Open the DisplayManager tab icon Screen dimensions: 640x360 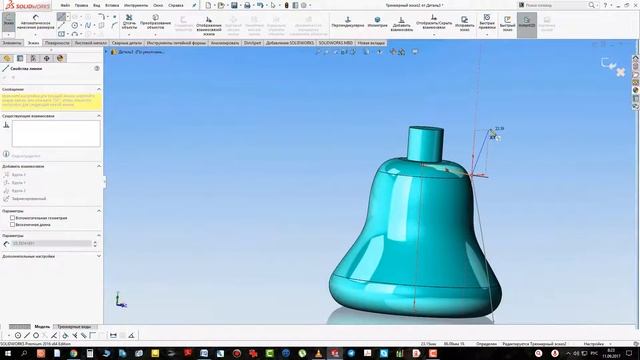pyautogui.click(x=60, y=58)
